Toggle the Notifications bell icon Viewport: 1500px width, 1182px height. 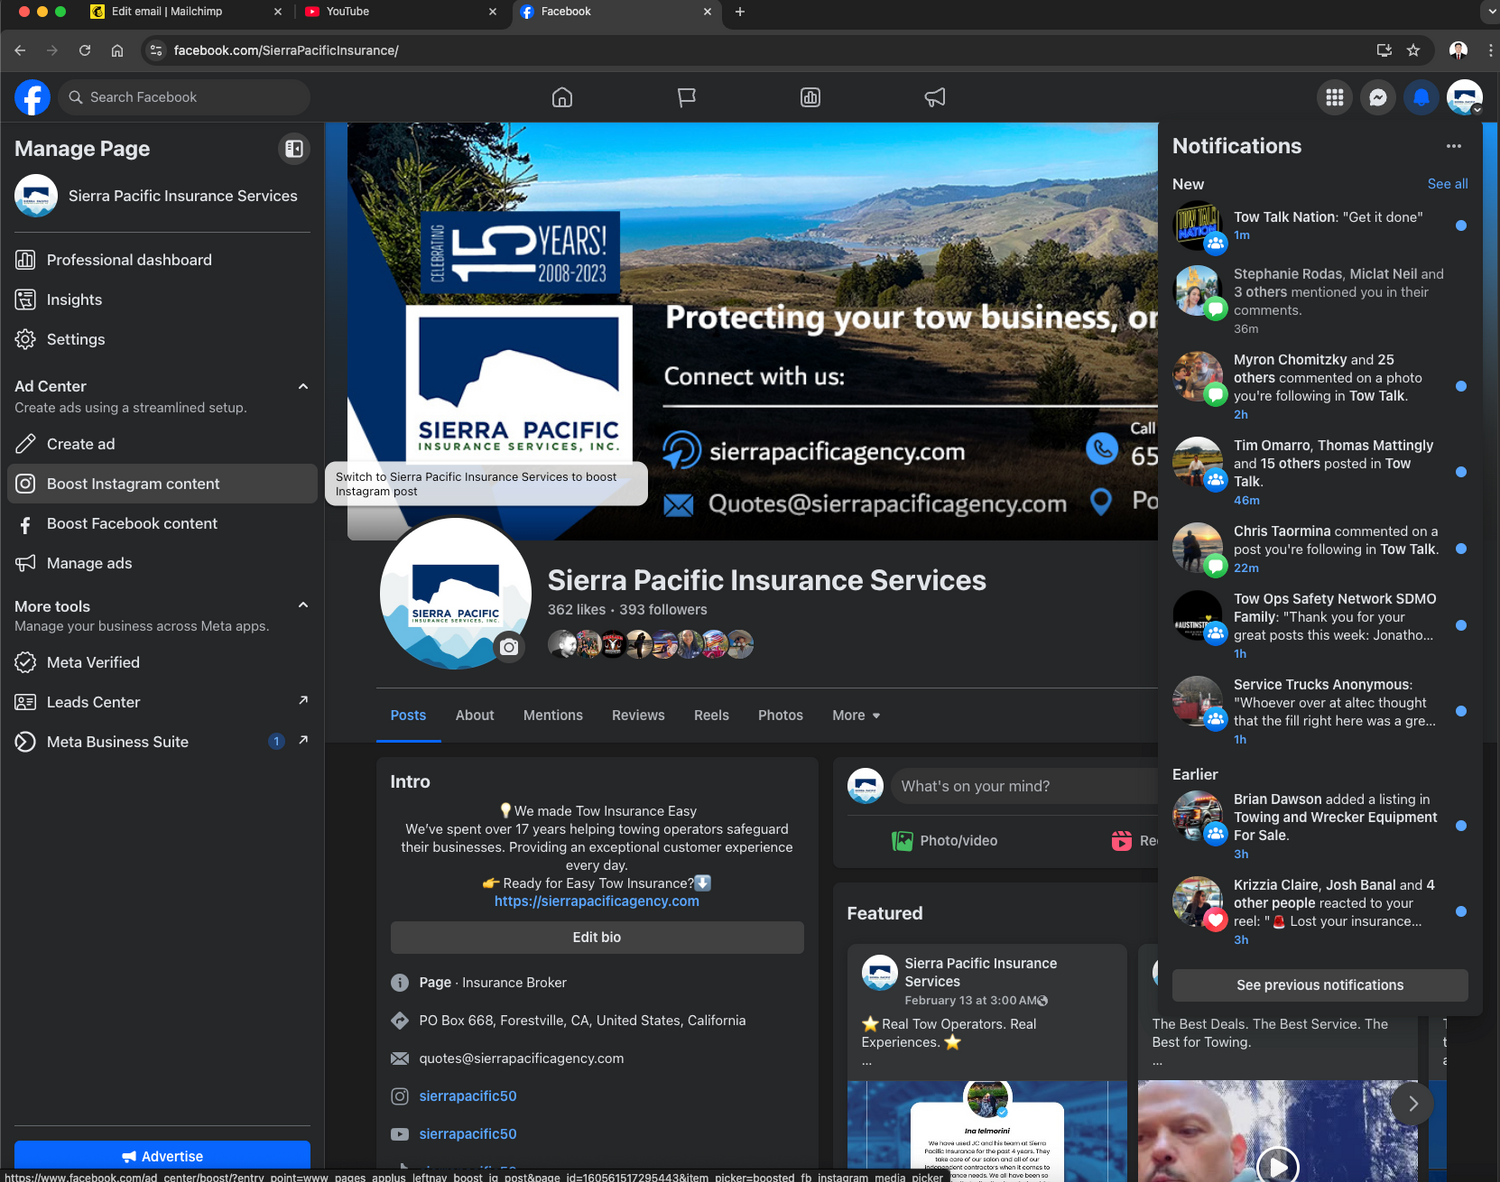[1421, 97]
